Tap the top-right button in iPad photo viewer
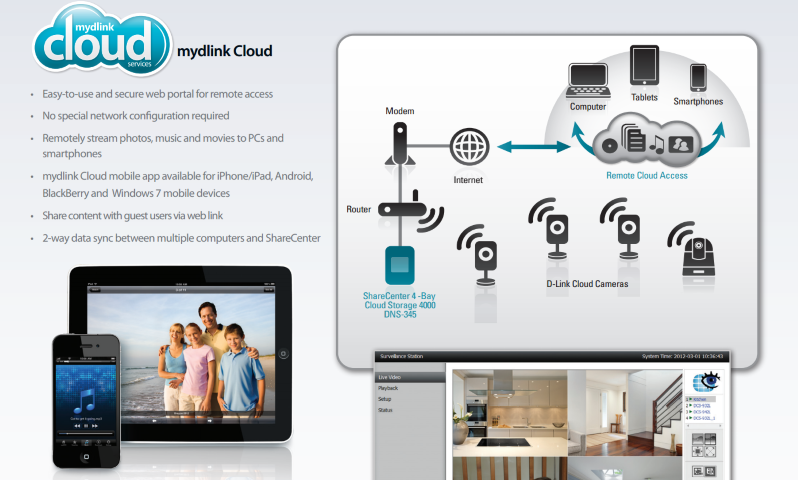The image size is (798, 480). 268,289
